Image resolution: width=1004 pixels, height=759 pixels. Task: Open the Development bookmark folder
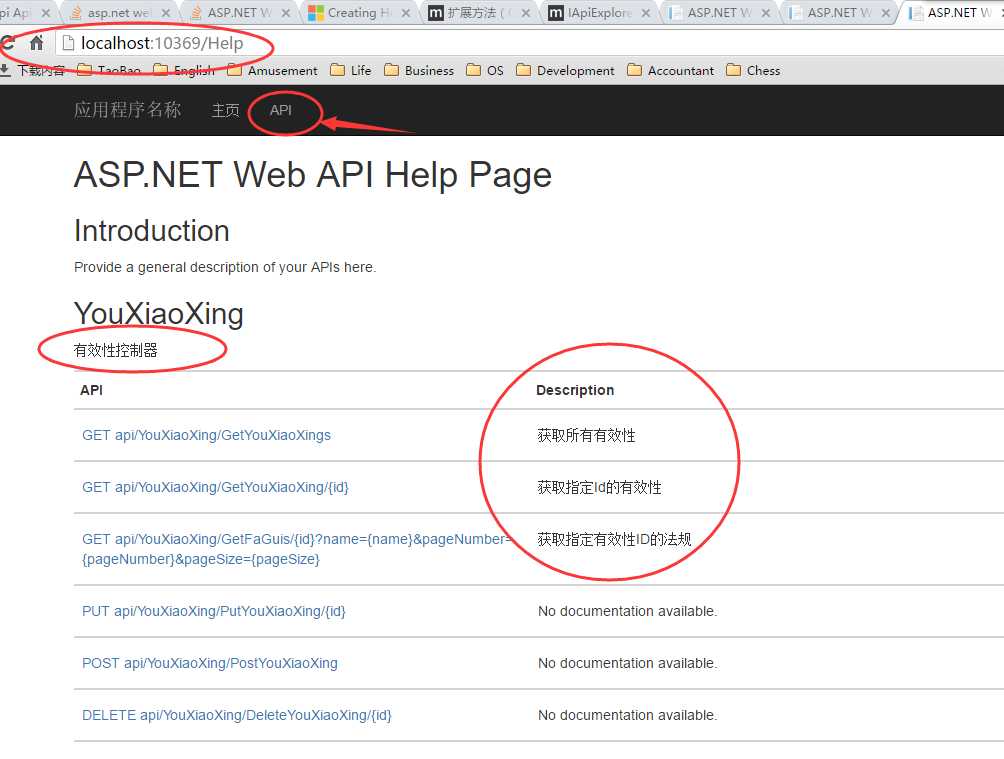pyautogui.click(x=565, y=70)
